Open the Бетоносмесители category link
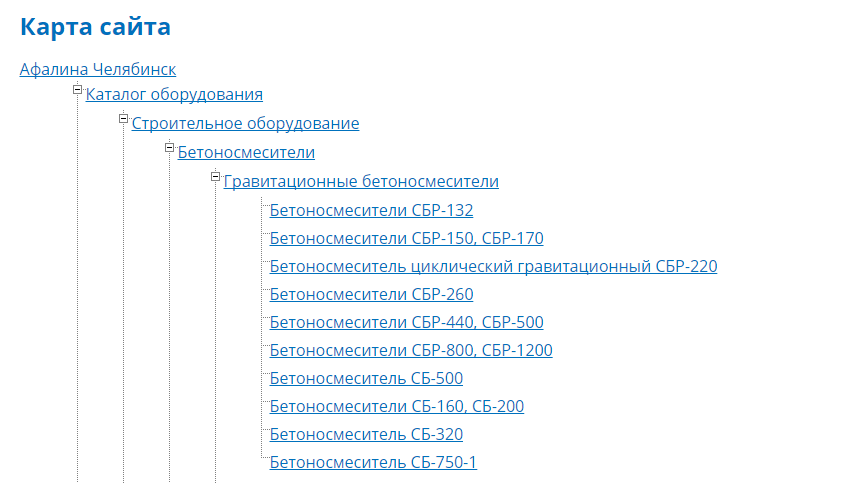Screen dimensions: 851x483 tap(246, 153)
